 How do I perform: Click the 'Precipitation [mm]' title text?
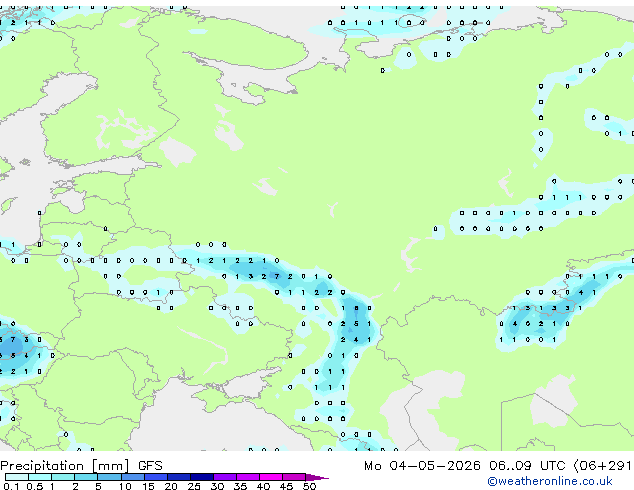[65, 466]
